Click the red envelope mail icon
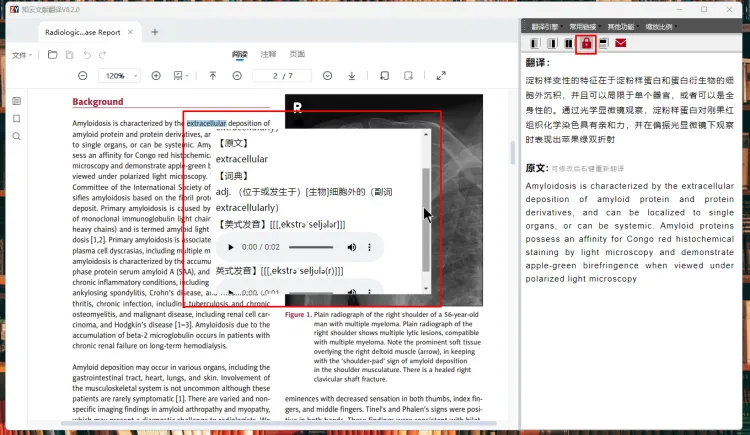The width and height of the screenshot is (750, 435). click(x=621, y=43)
